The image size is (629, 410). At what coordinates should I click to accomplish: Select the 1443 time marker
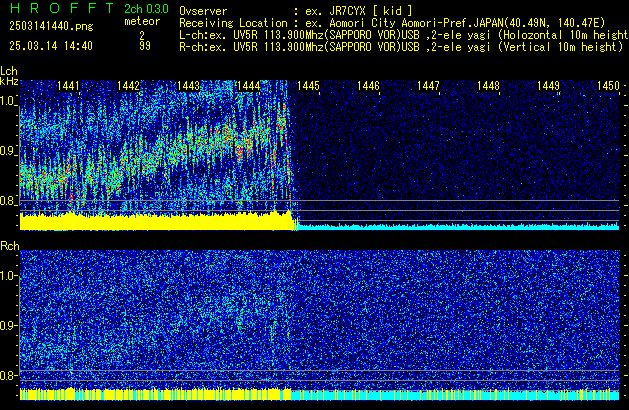click(188, 86)
